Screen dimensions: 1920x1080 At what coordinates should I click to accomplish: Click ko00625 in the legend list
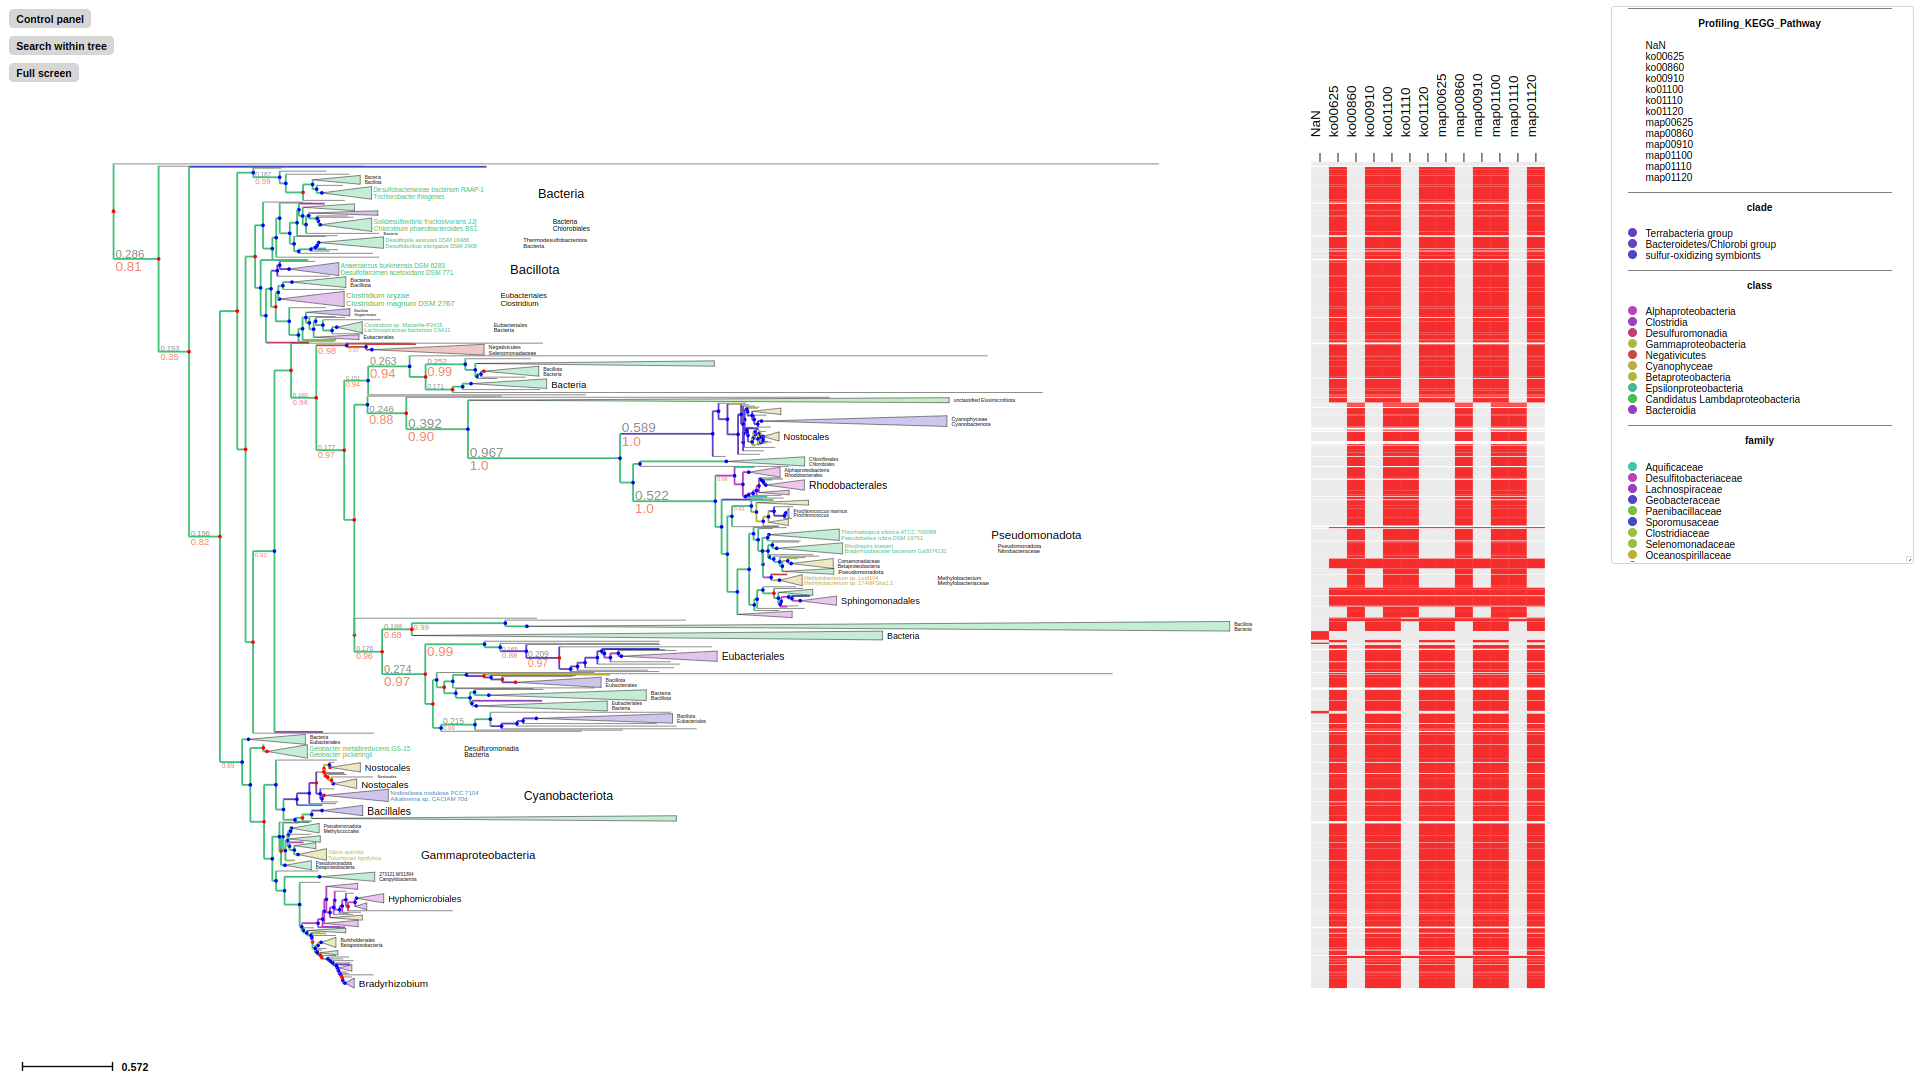[1665, 56]
